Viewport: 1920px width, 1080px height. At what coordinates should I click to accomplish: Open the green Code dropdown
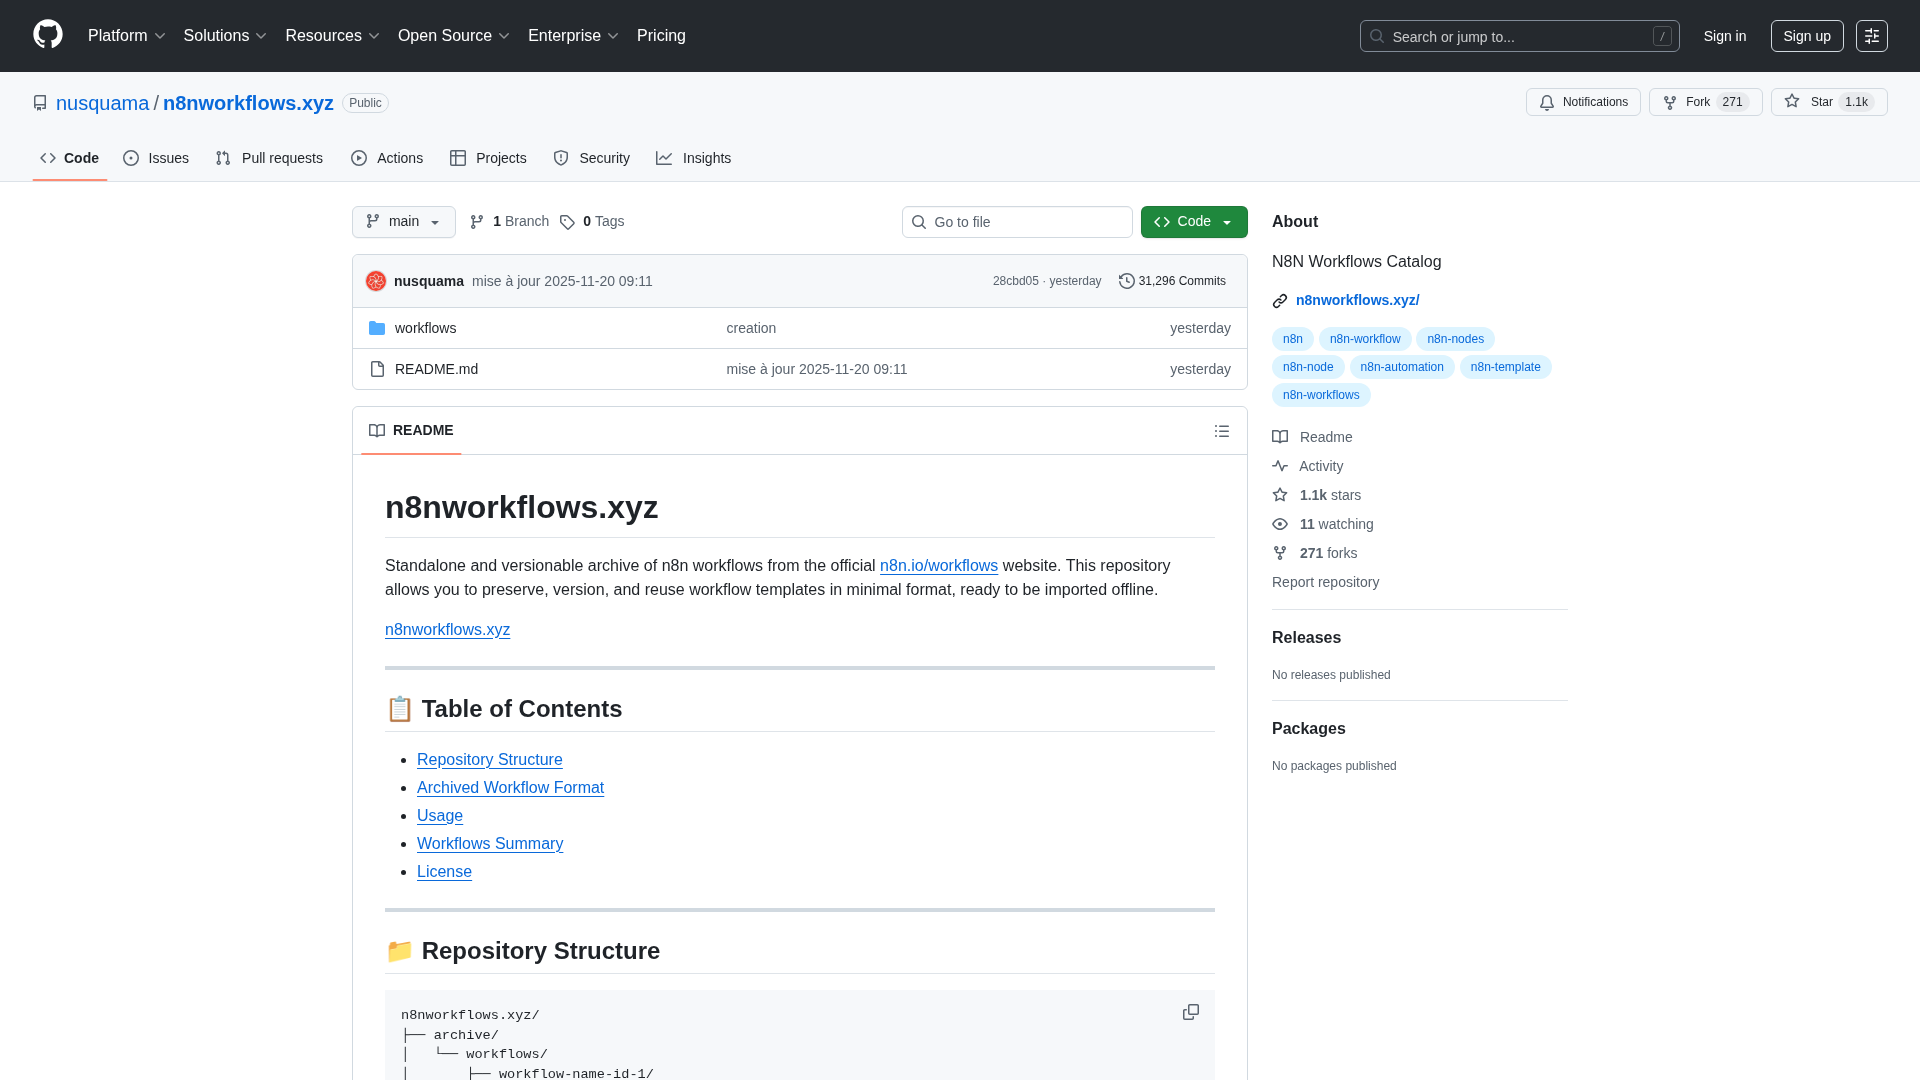click(x=1193, y=222)
